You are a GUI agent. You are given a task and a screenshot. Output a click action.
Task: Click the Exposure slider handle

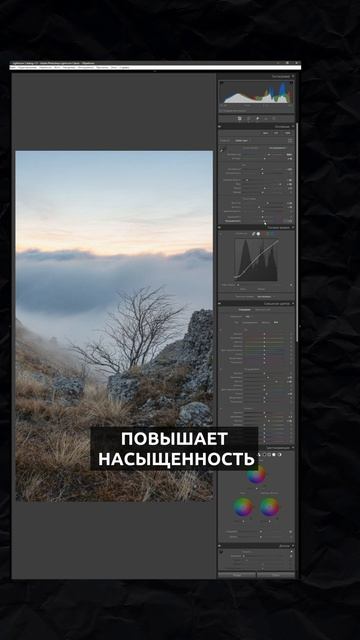[262, 169]
